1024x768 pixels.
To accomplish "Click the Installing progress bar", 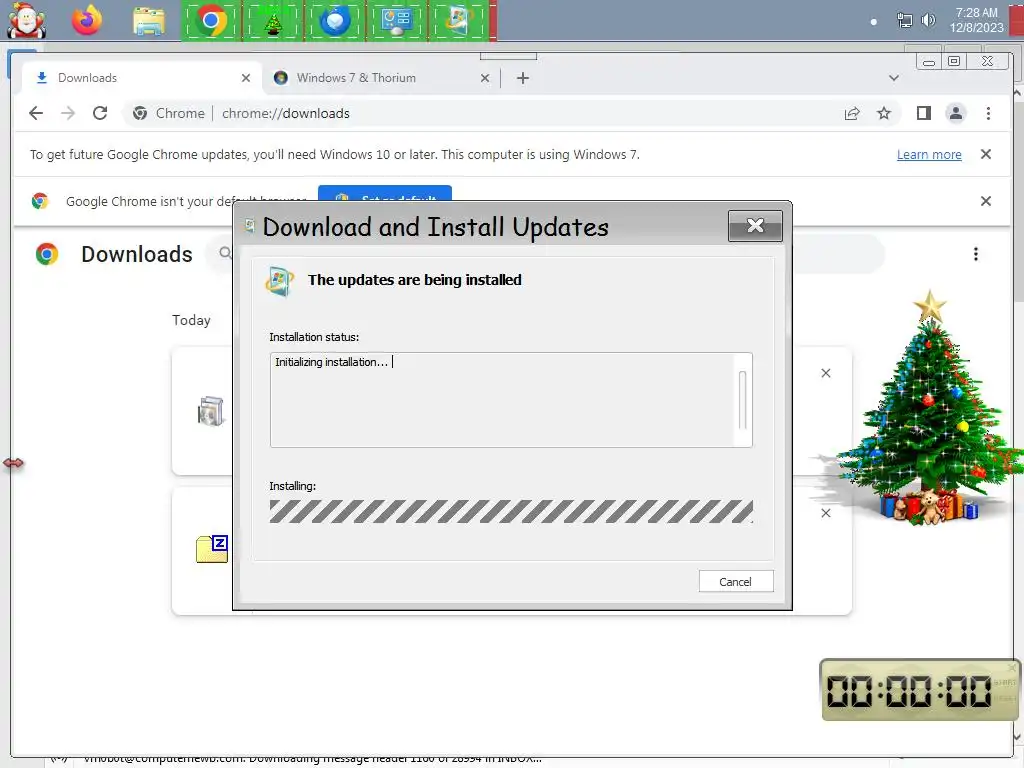I will coord(511,511).
